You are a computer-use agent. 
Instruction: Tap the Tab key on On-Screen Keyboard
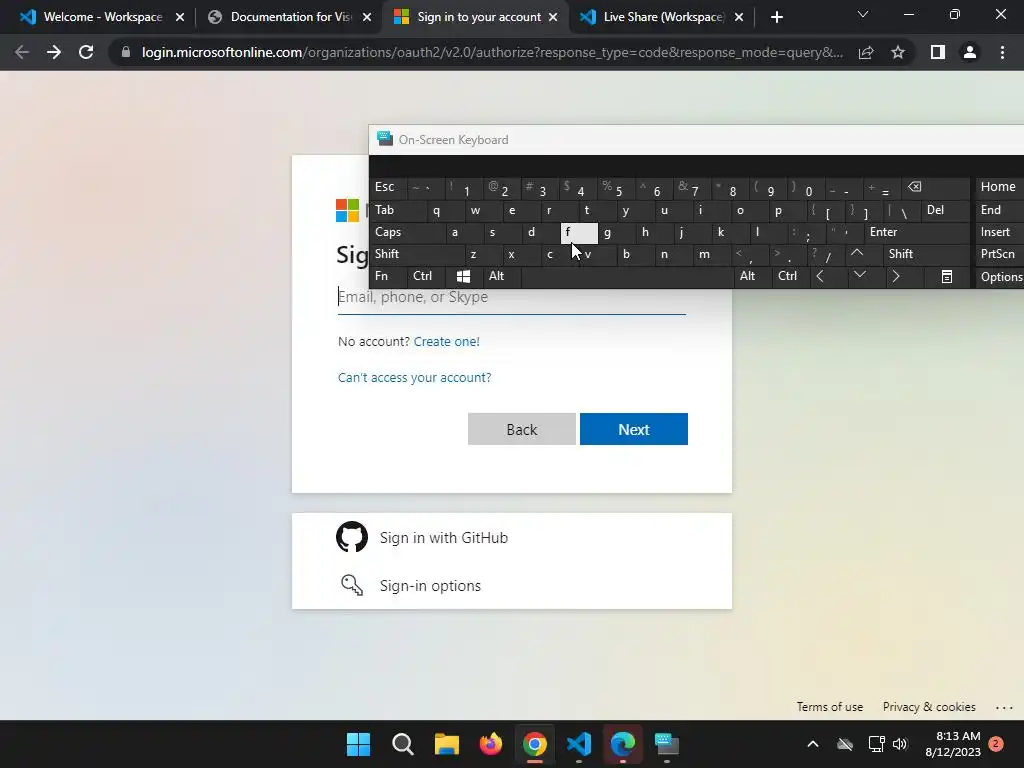point(398,210)
